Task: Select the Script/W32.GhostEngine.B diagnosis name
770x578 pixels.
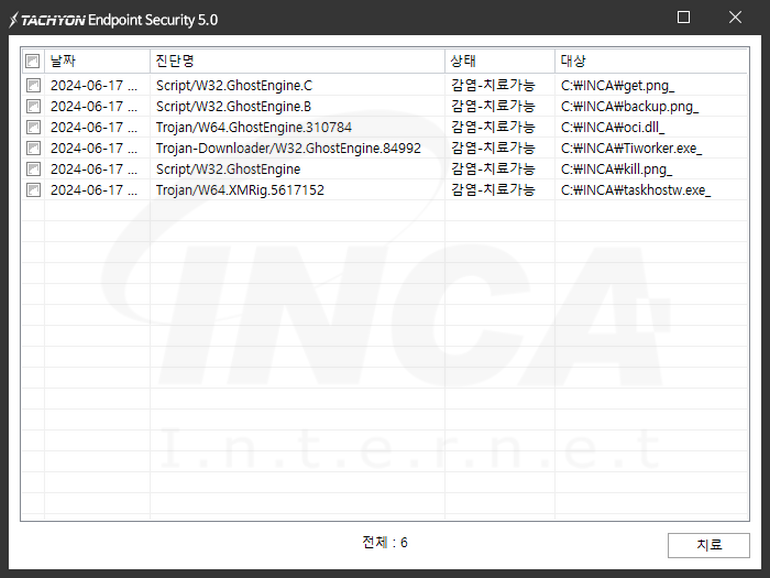Action: tap(234, 106)
